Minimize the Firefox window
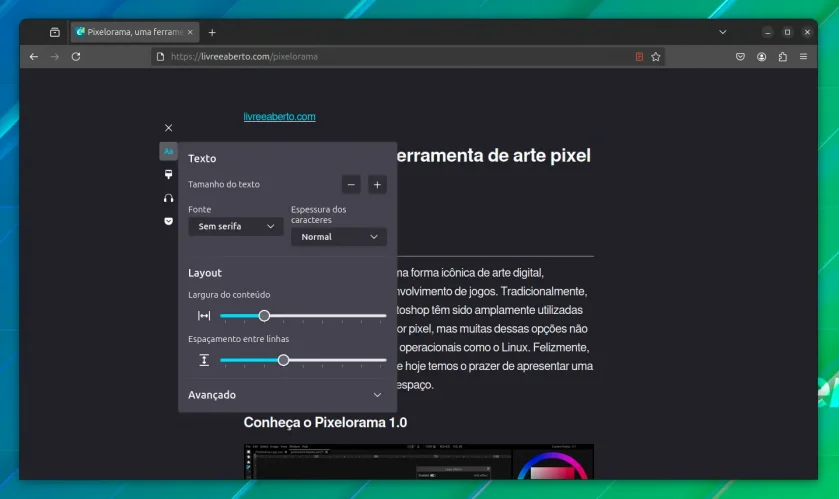The height and width of the screenshot is (499, 840). point(767,32)
